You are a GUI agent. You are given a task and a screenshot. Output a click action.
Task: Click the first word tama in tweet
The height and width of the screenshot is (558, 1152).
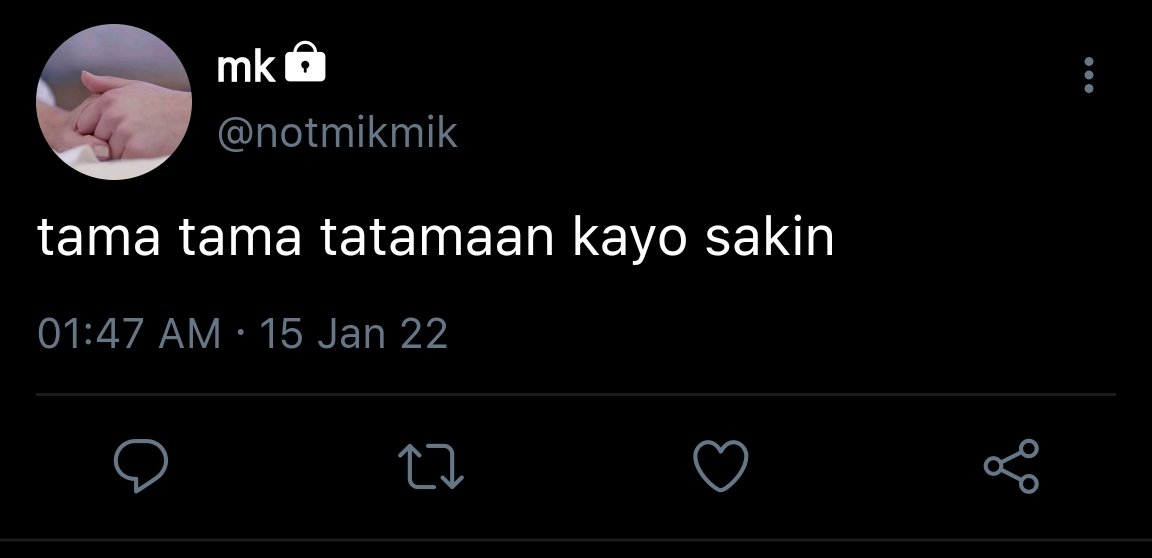tap(98, 239)
